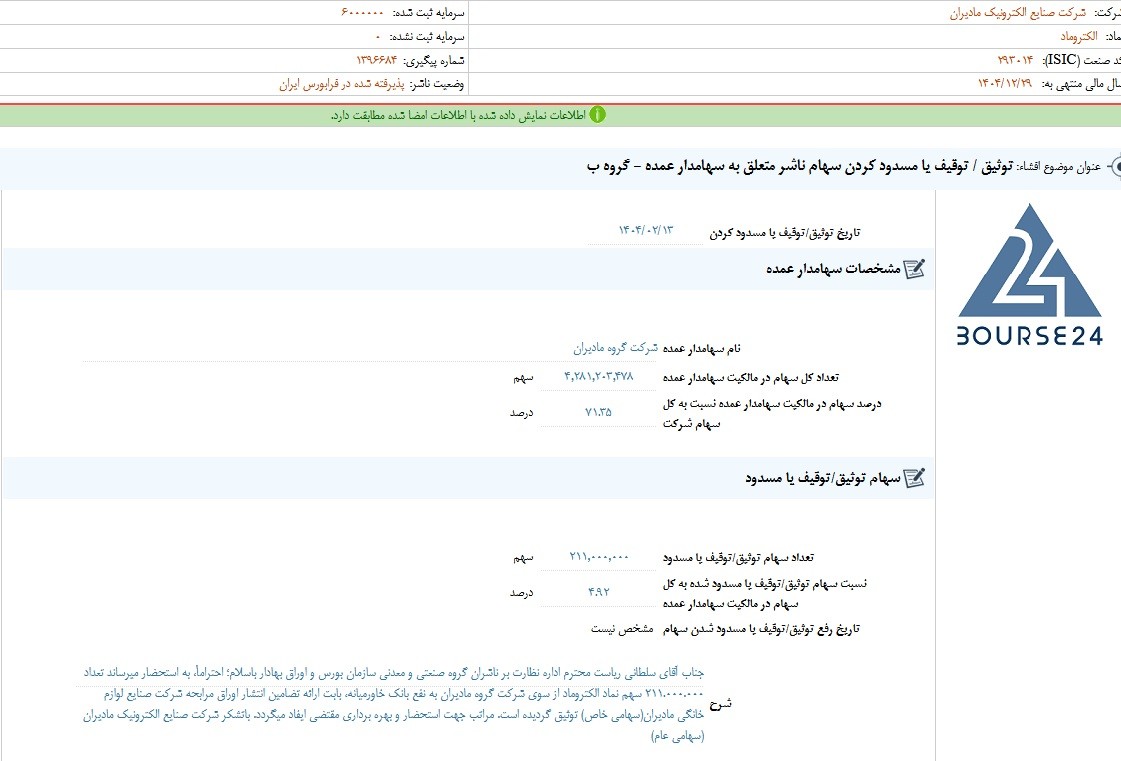This screenshot has height=761, width=1121.
Task: Click the label تعداد سهام توثیق/توقیف یا مسدود
Action: click(x=739, y=557)
